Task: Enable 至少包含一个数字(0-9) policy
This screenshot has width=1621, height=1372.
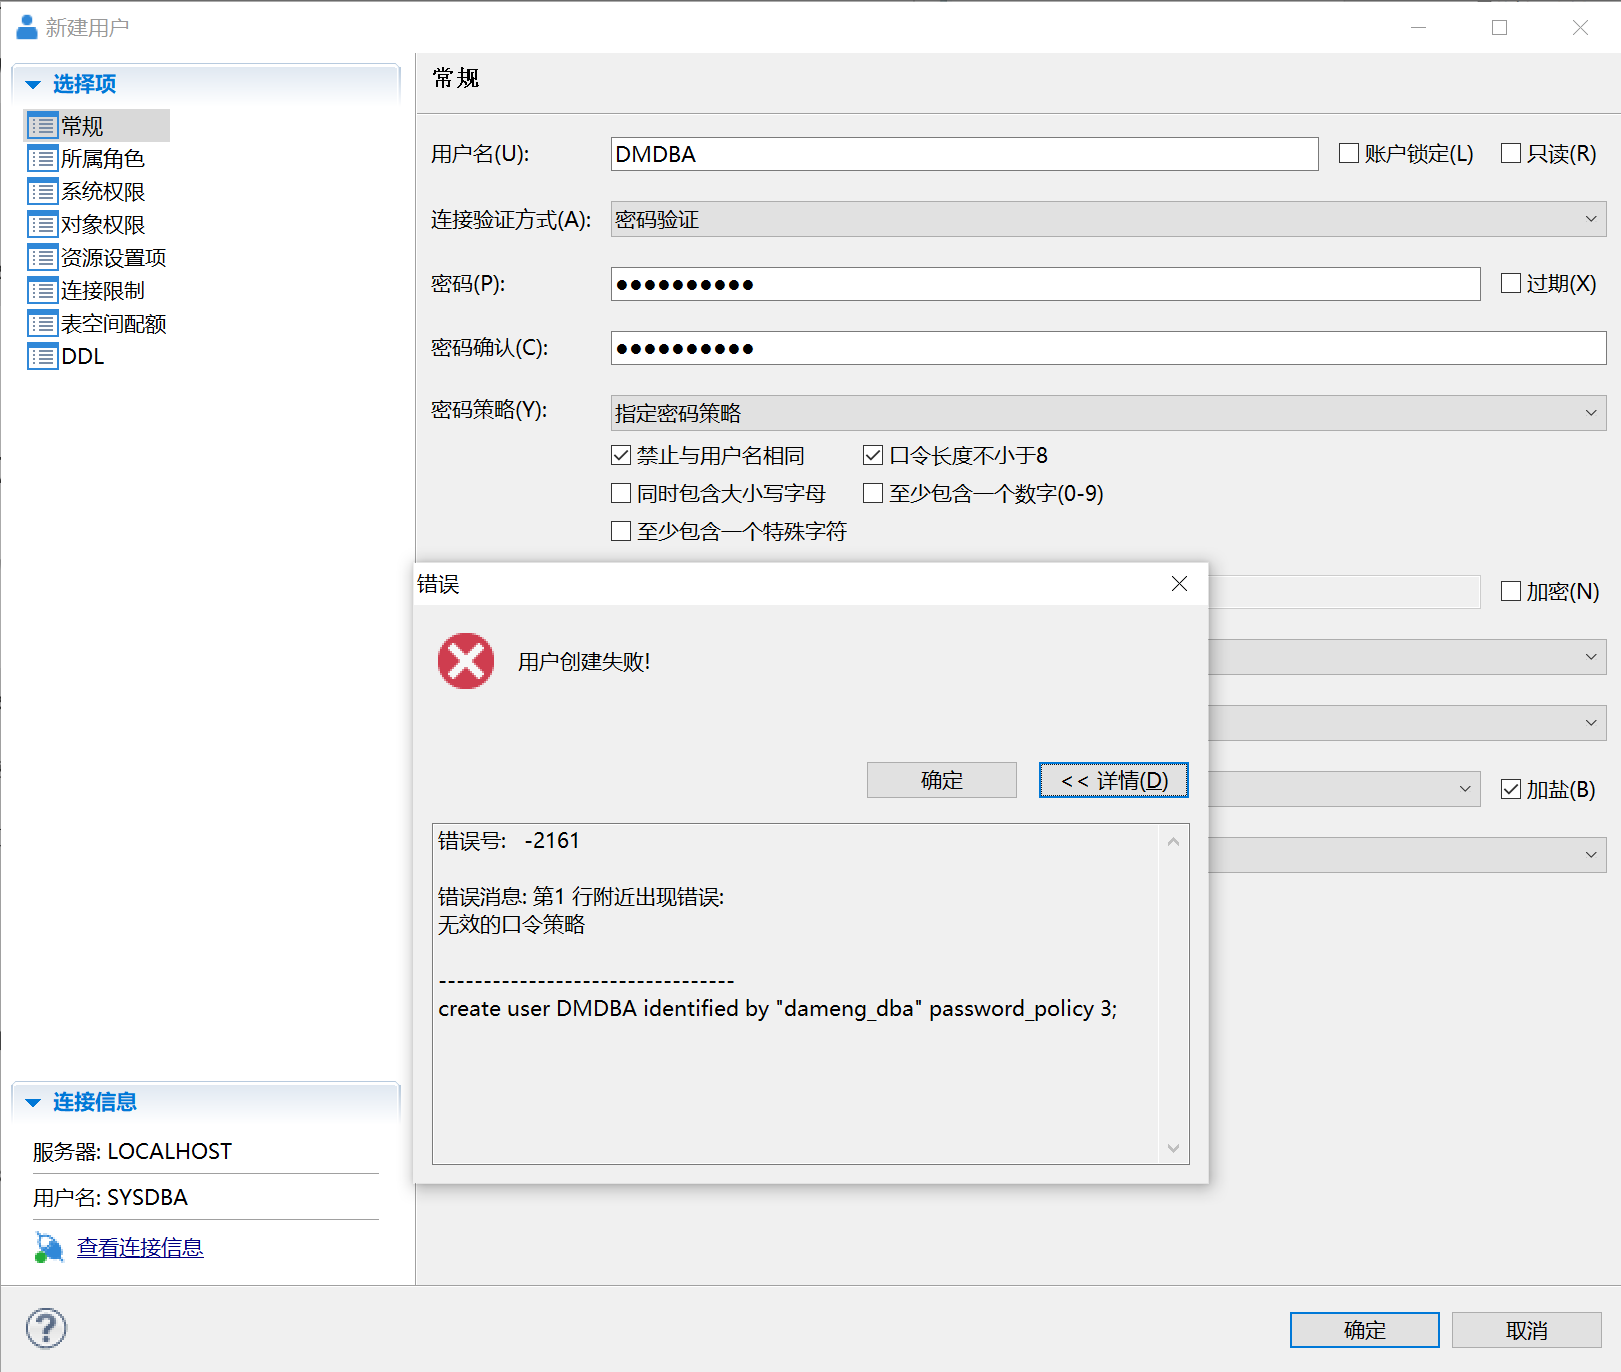Action: tap(873, 493)
